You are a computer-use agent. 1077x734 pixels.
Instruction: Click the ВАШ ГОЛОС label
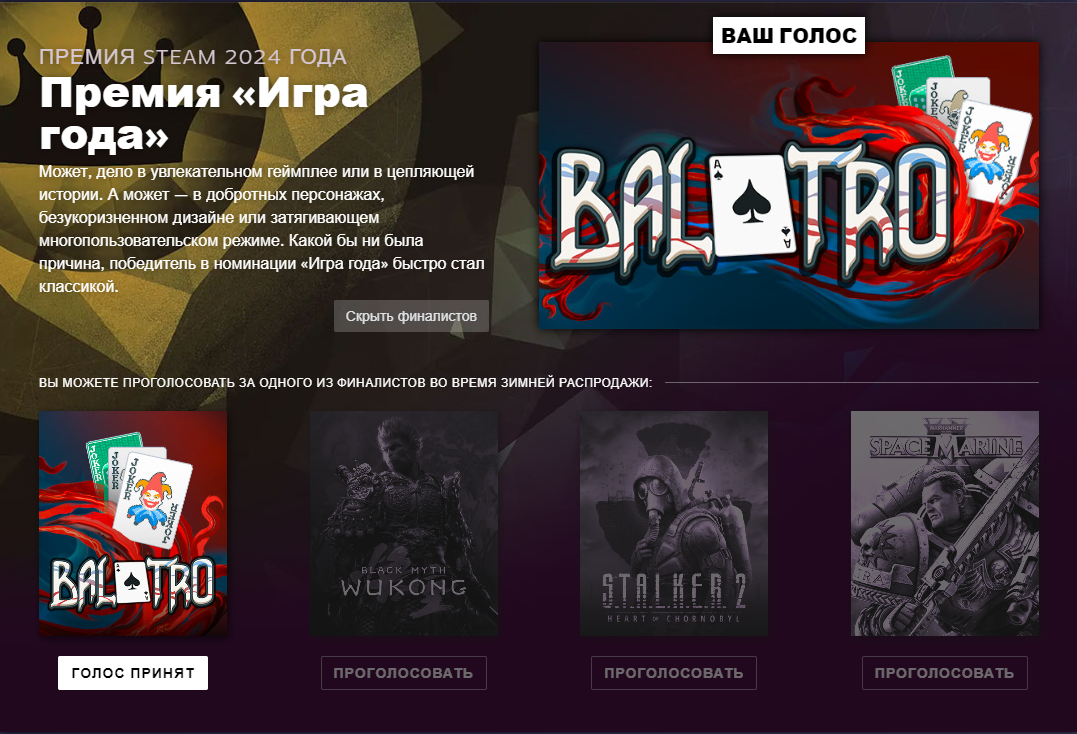(x=789, y=36)
